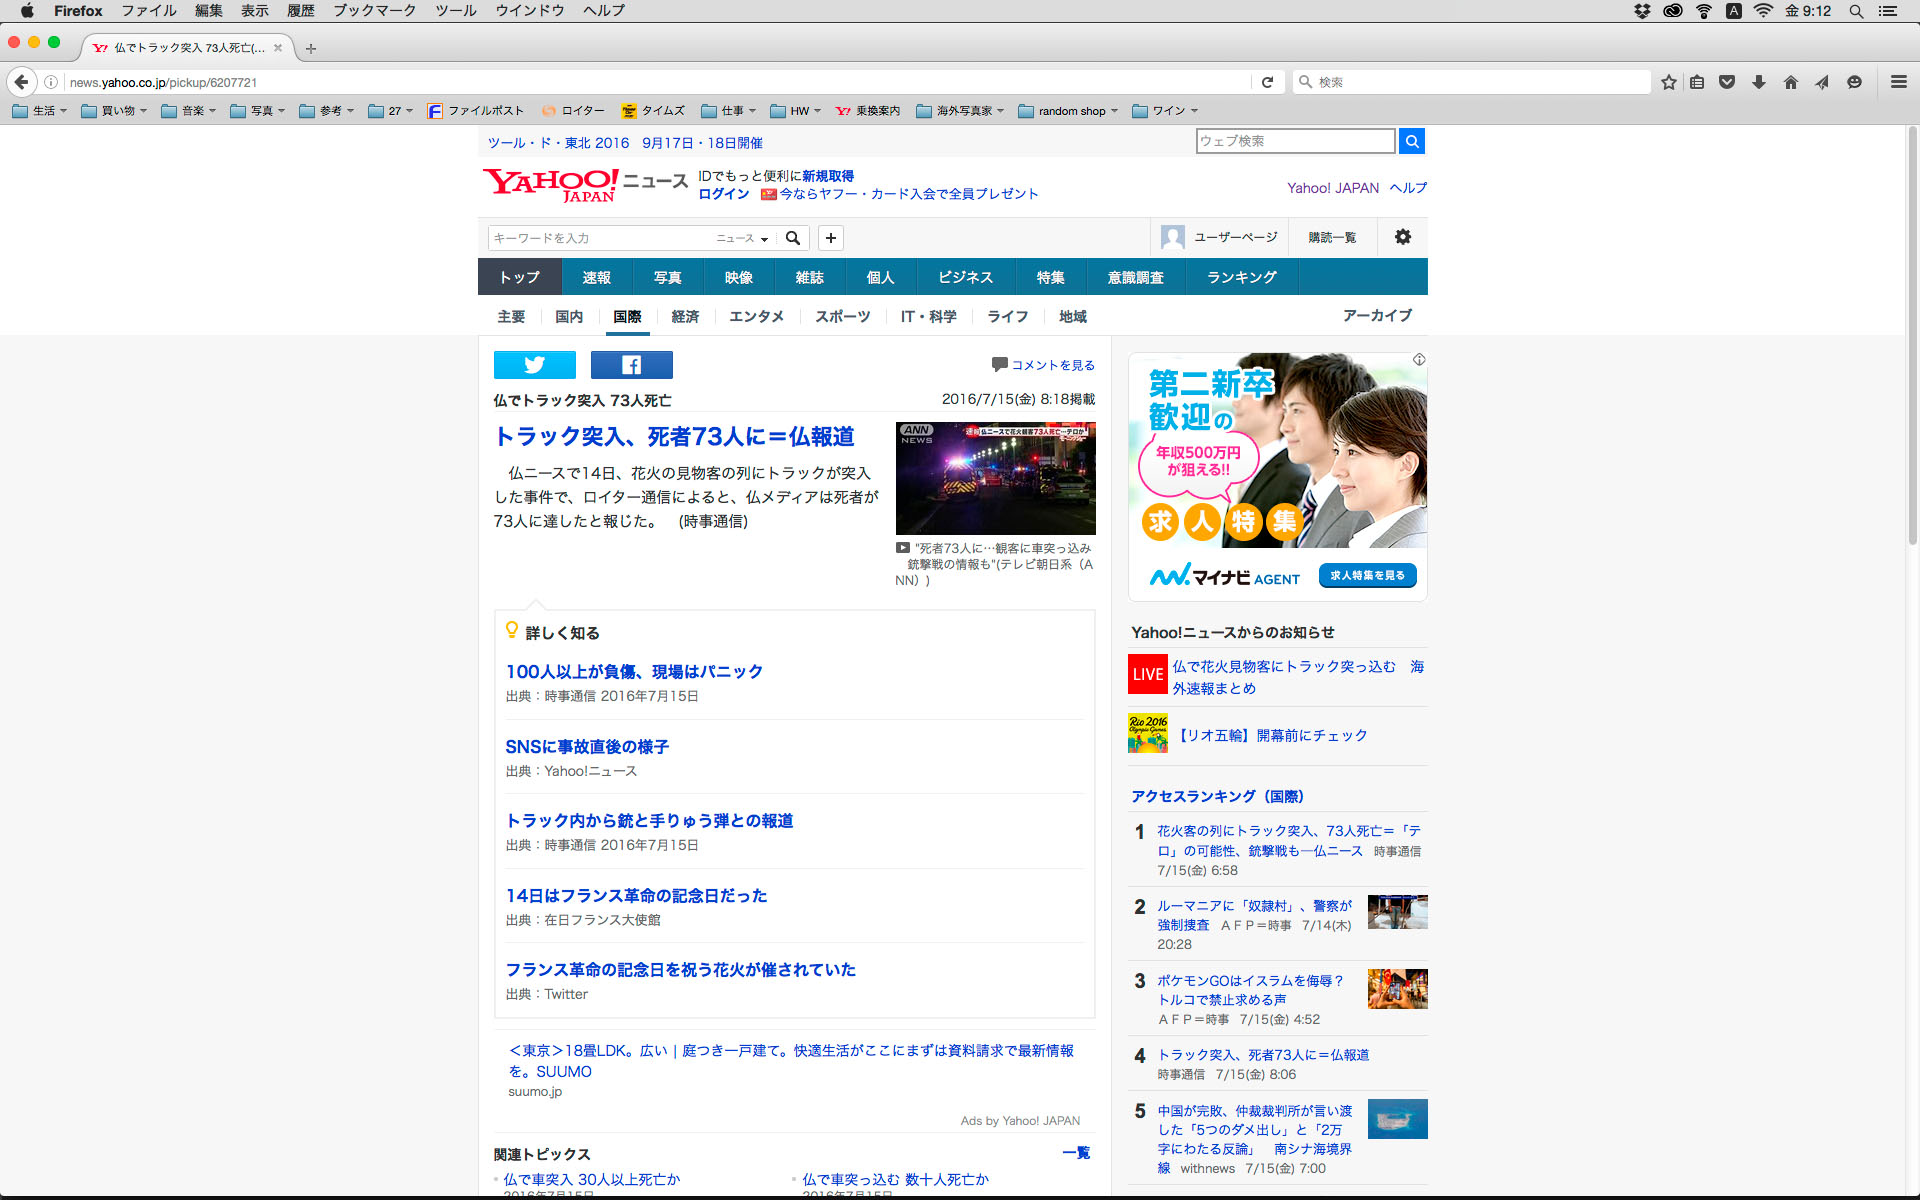Screen dimensions: 1920x1200
Task: Click the キーワードを入力 search field
Action: tap(600, 238)
